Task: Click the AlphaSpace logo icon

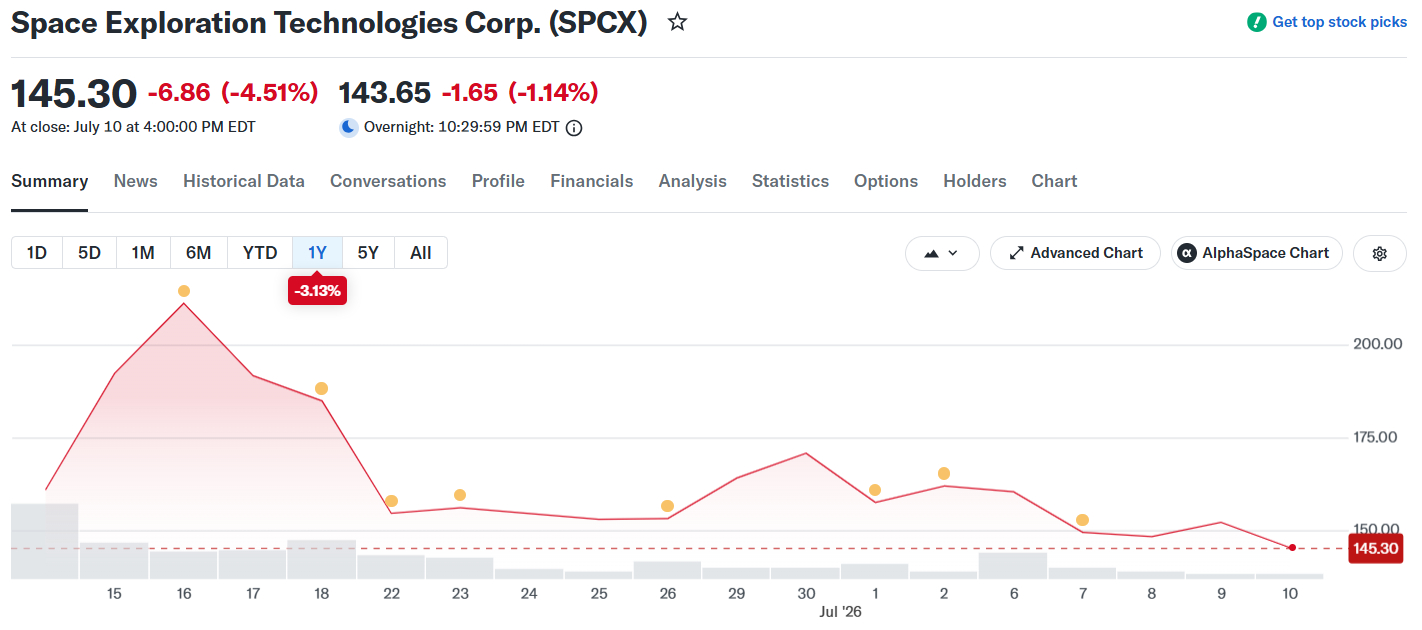Action: coord(1187,253)
